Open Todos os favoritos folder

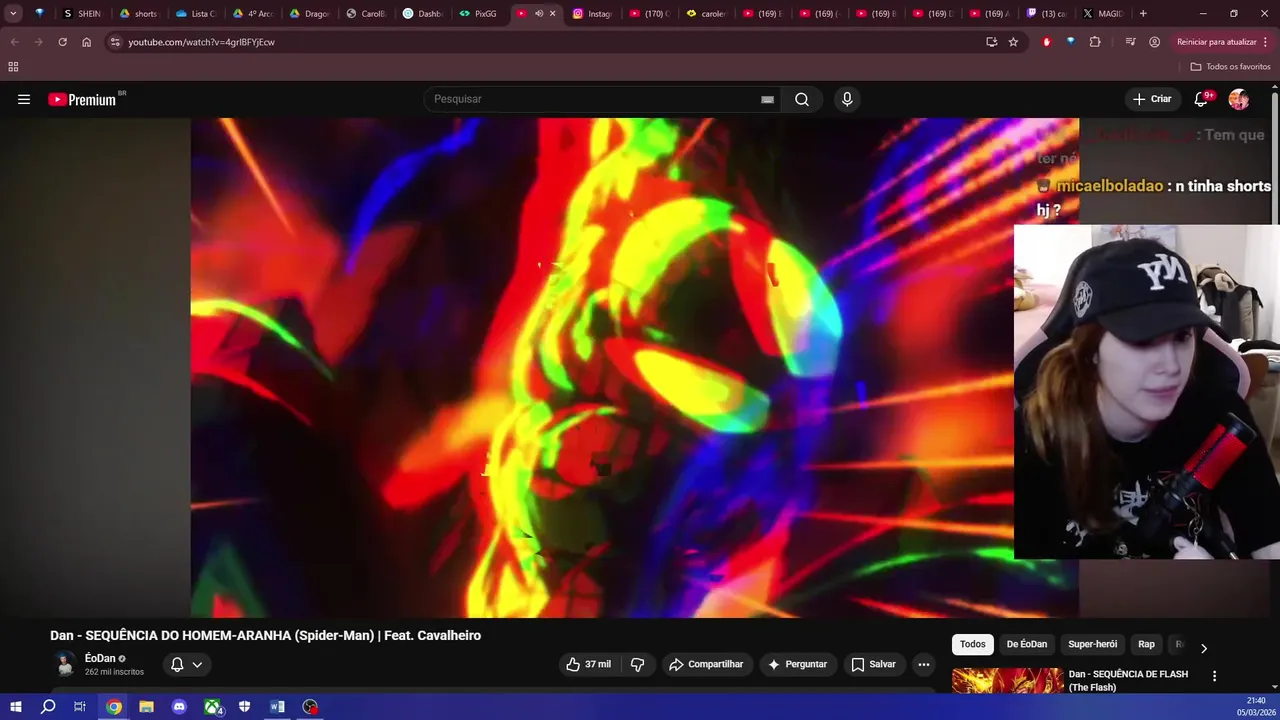coord(1230,67)
